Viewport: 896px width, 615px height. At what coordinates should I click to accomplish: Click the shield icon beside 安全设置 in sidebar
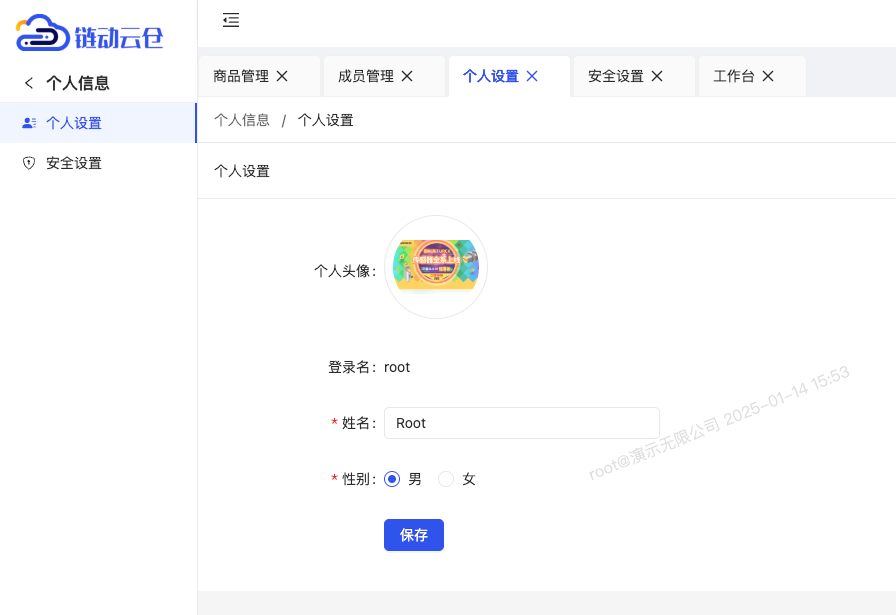tap(28, 163)
